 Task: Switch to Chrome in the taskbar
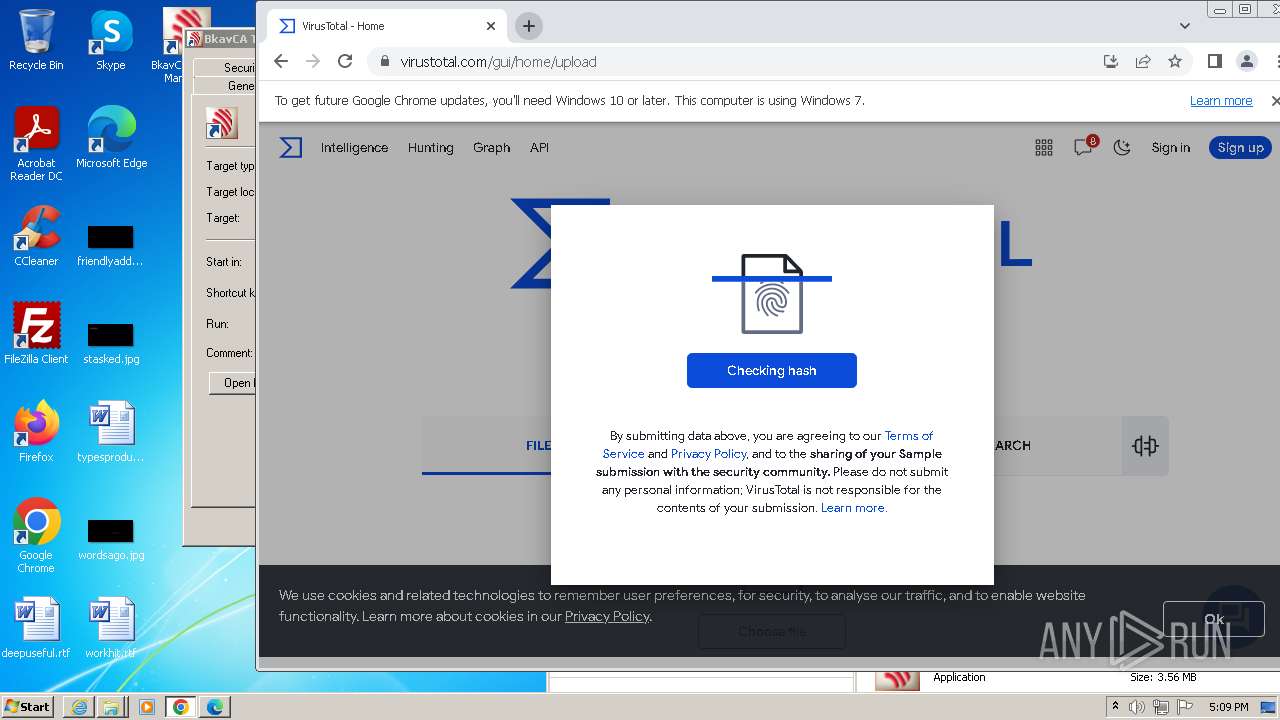[181, 707]
